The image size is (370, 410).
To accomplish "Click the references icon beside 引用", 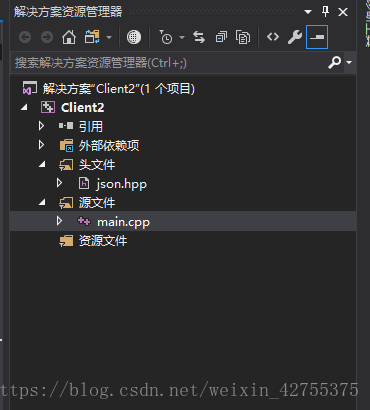I will pyautogui.click(x=66, y=126).
